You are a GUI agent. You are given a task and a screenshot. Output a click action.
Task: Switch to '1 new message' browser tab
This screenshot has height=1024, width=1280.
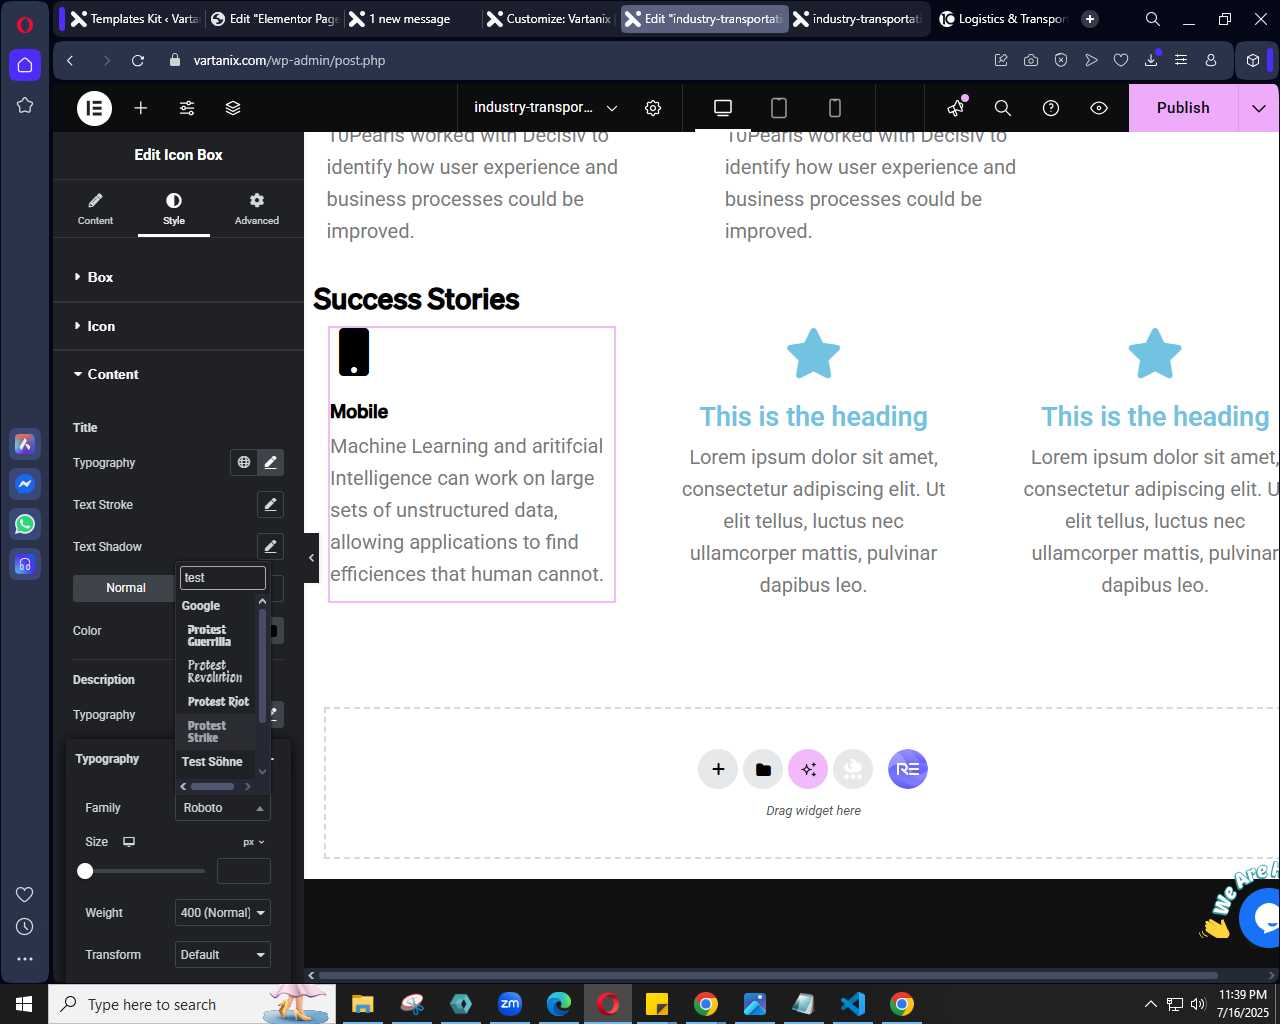412,19
